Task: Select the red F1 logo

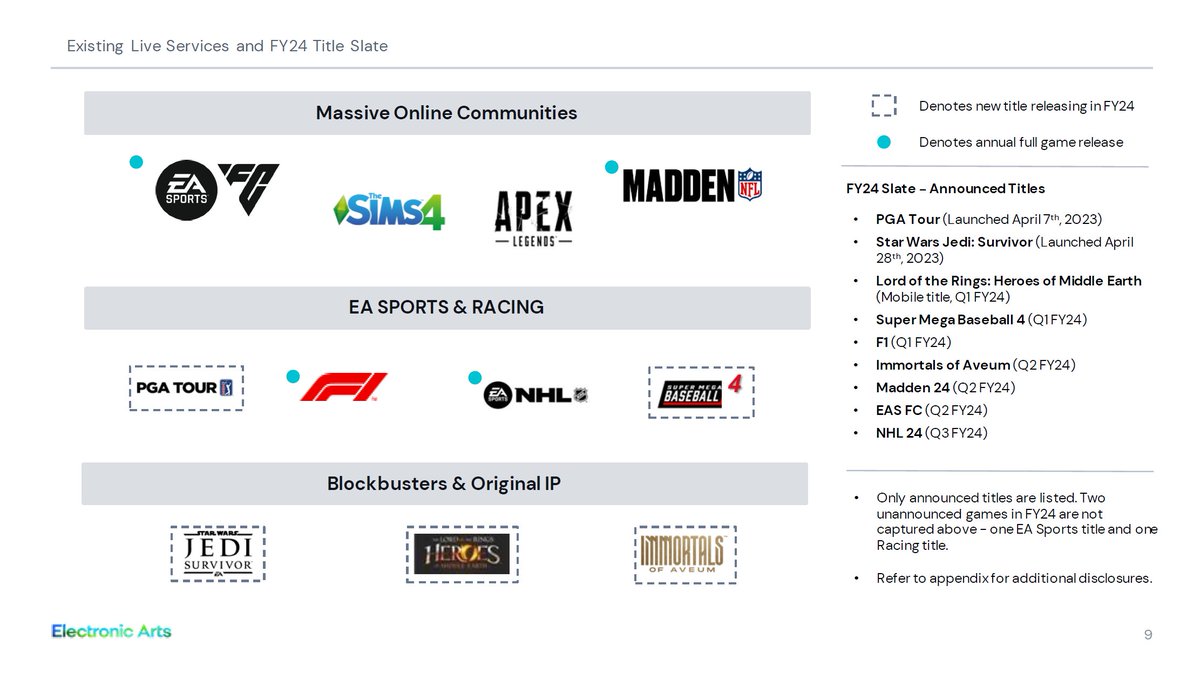Action: [x=343, y=387]
